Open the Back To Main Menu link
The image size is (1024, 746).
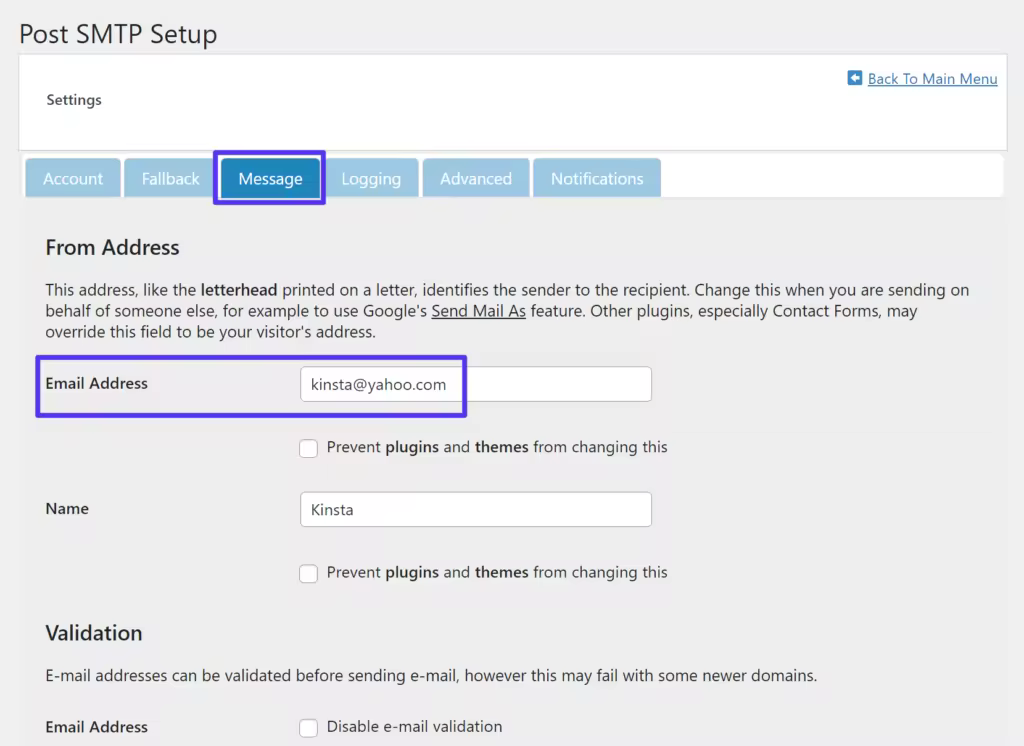tap(932, 78)
